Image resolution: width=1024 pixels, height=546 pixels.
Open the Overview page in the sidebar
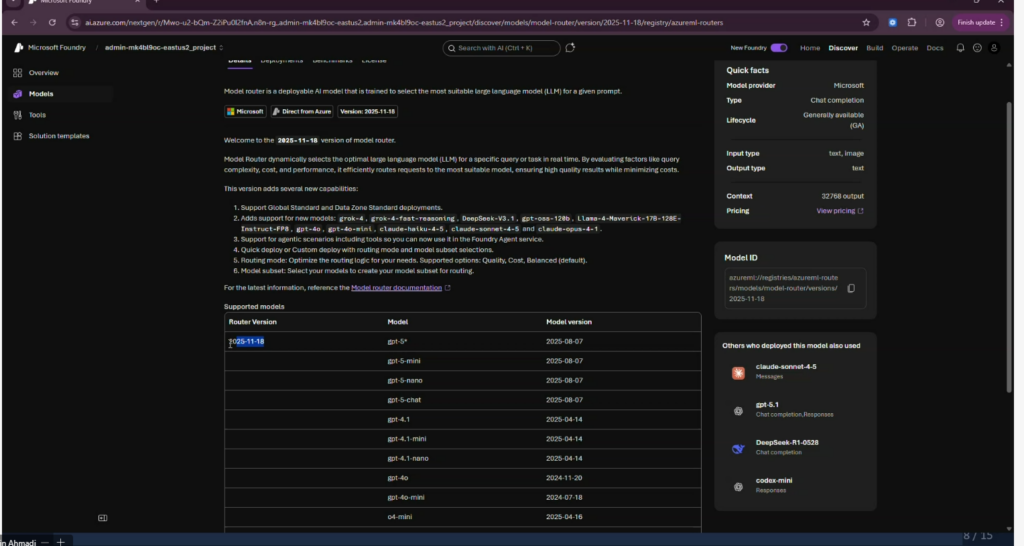click(43, 73)
